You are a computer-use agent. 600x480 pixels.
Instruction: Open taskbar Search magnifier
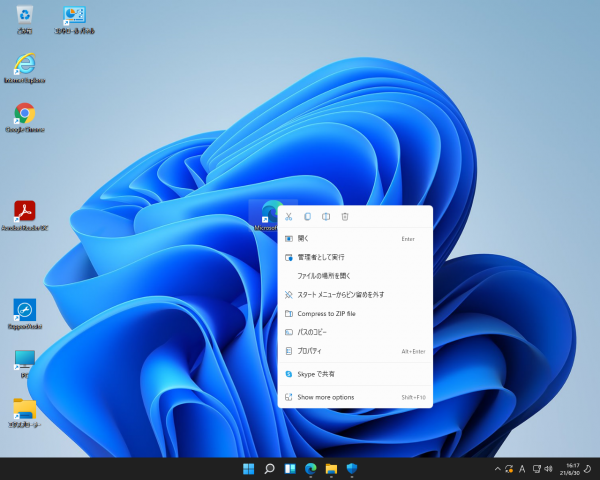coord(269,469)
